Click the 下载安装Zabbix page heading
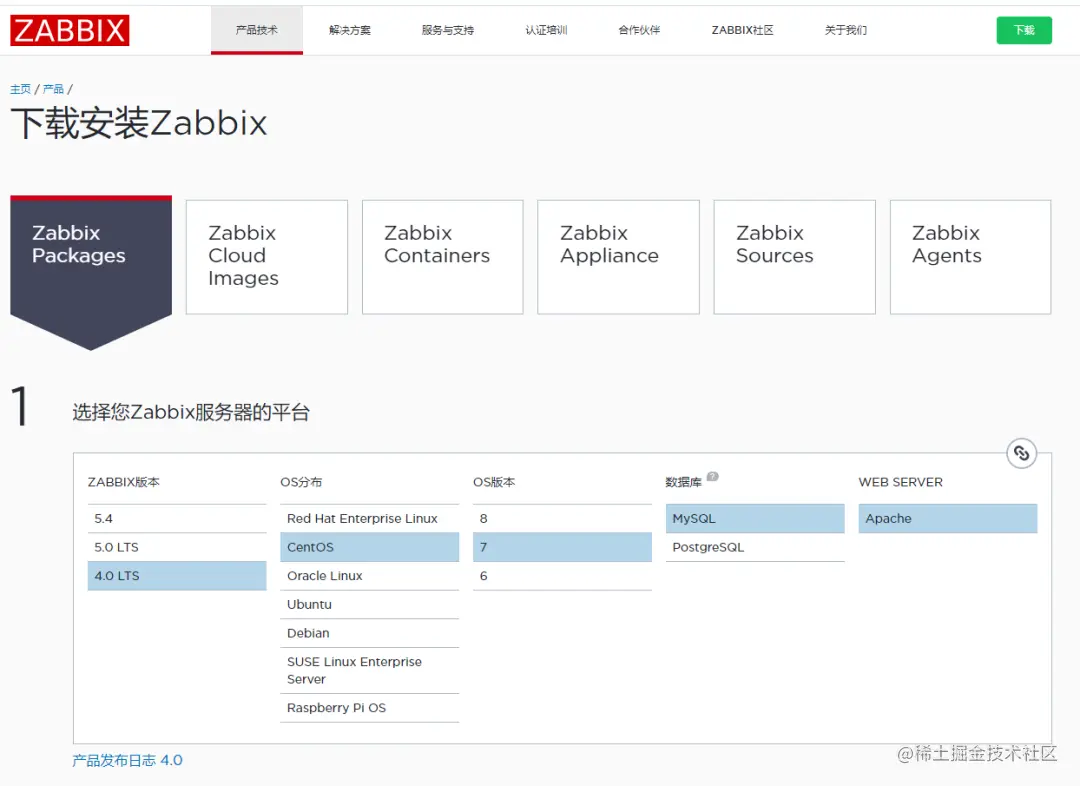Screen dimensions: 1080x786 (138, 123)
